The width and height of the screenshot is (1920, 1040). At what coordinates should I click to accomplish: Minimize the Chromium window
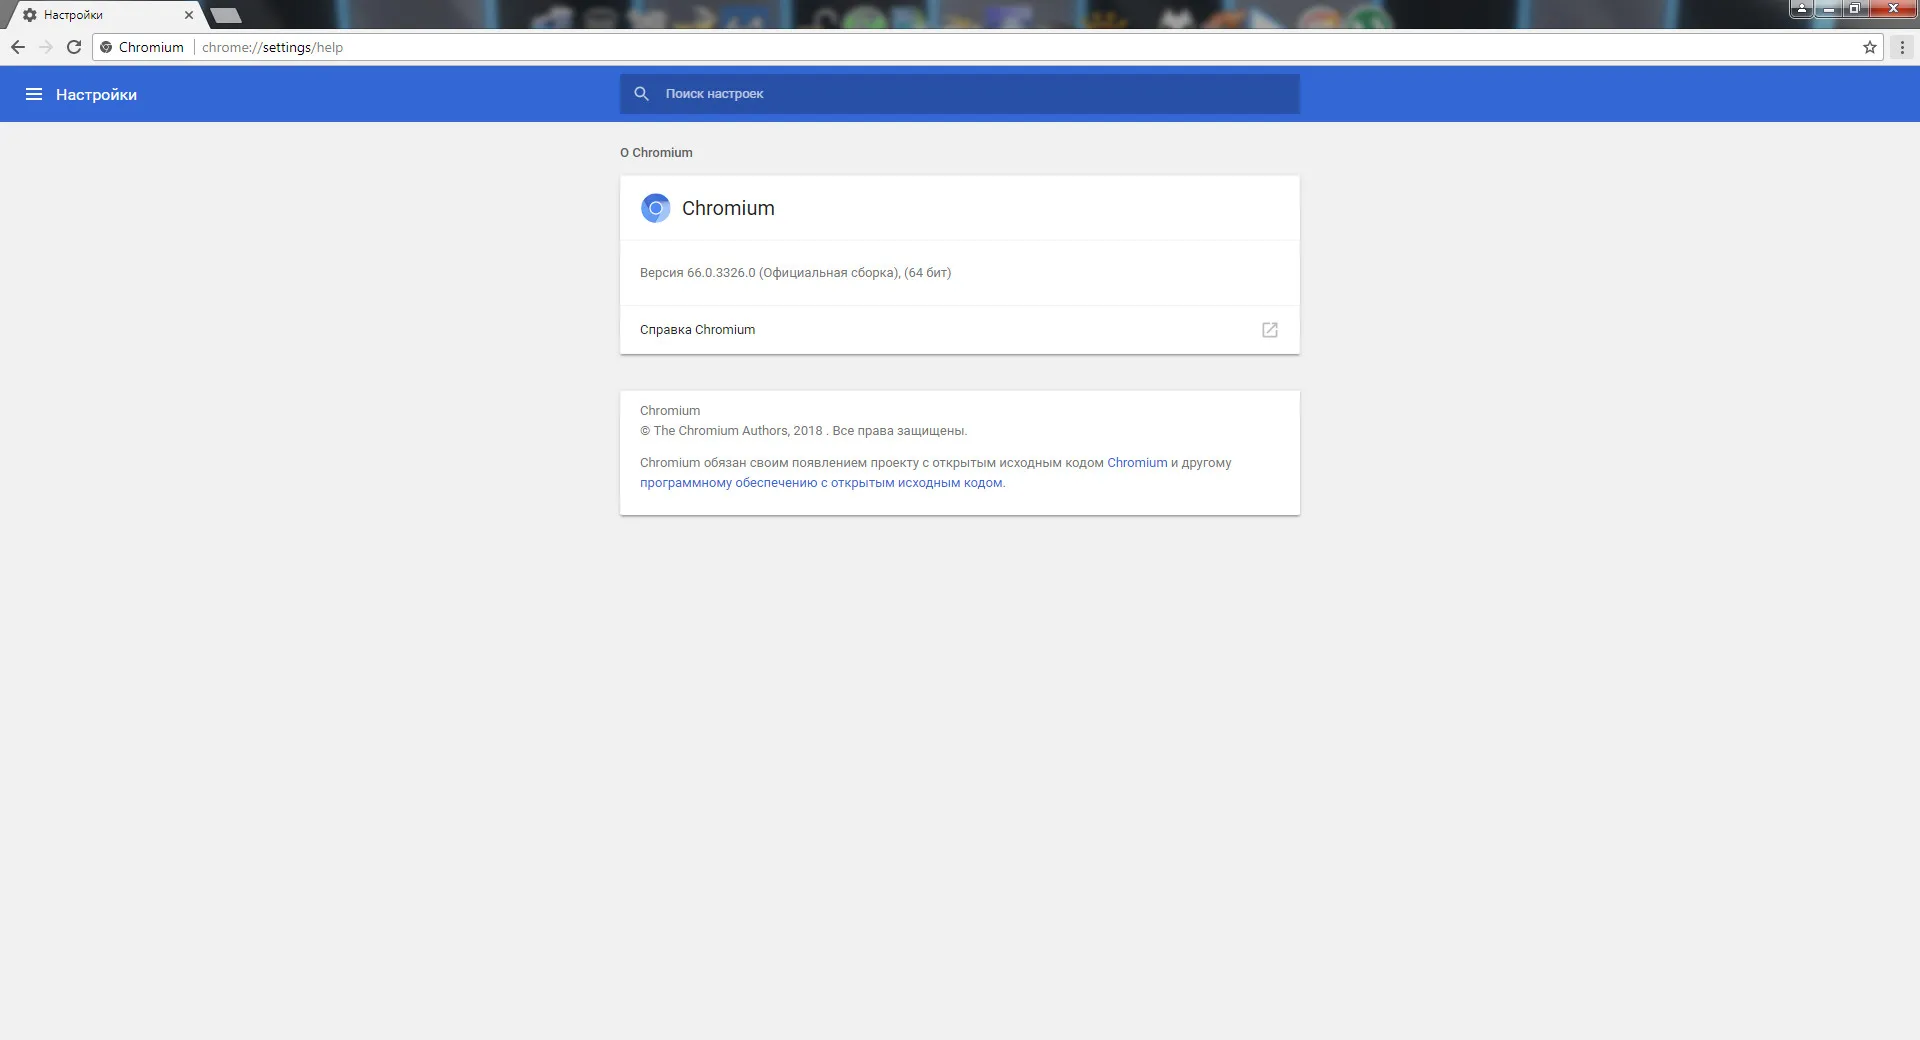tap(1829, 9)
